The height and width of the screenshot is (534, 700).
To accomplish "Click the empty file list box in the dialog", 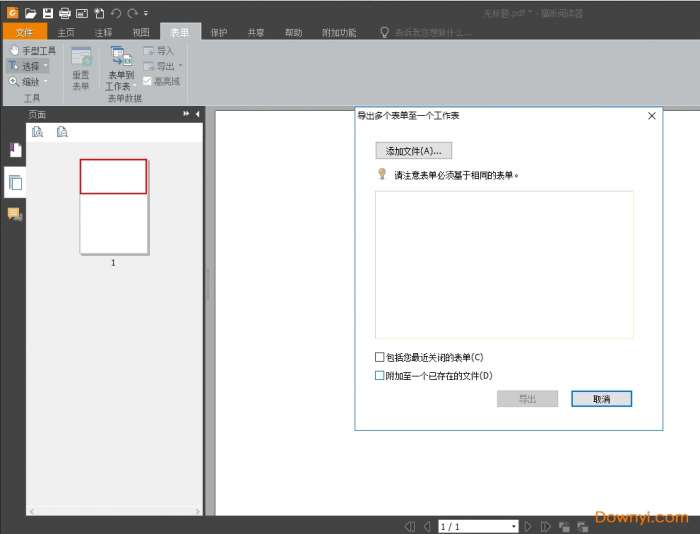I will click(504, 264).
